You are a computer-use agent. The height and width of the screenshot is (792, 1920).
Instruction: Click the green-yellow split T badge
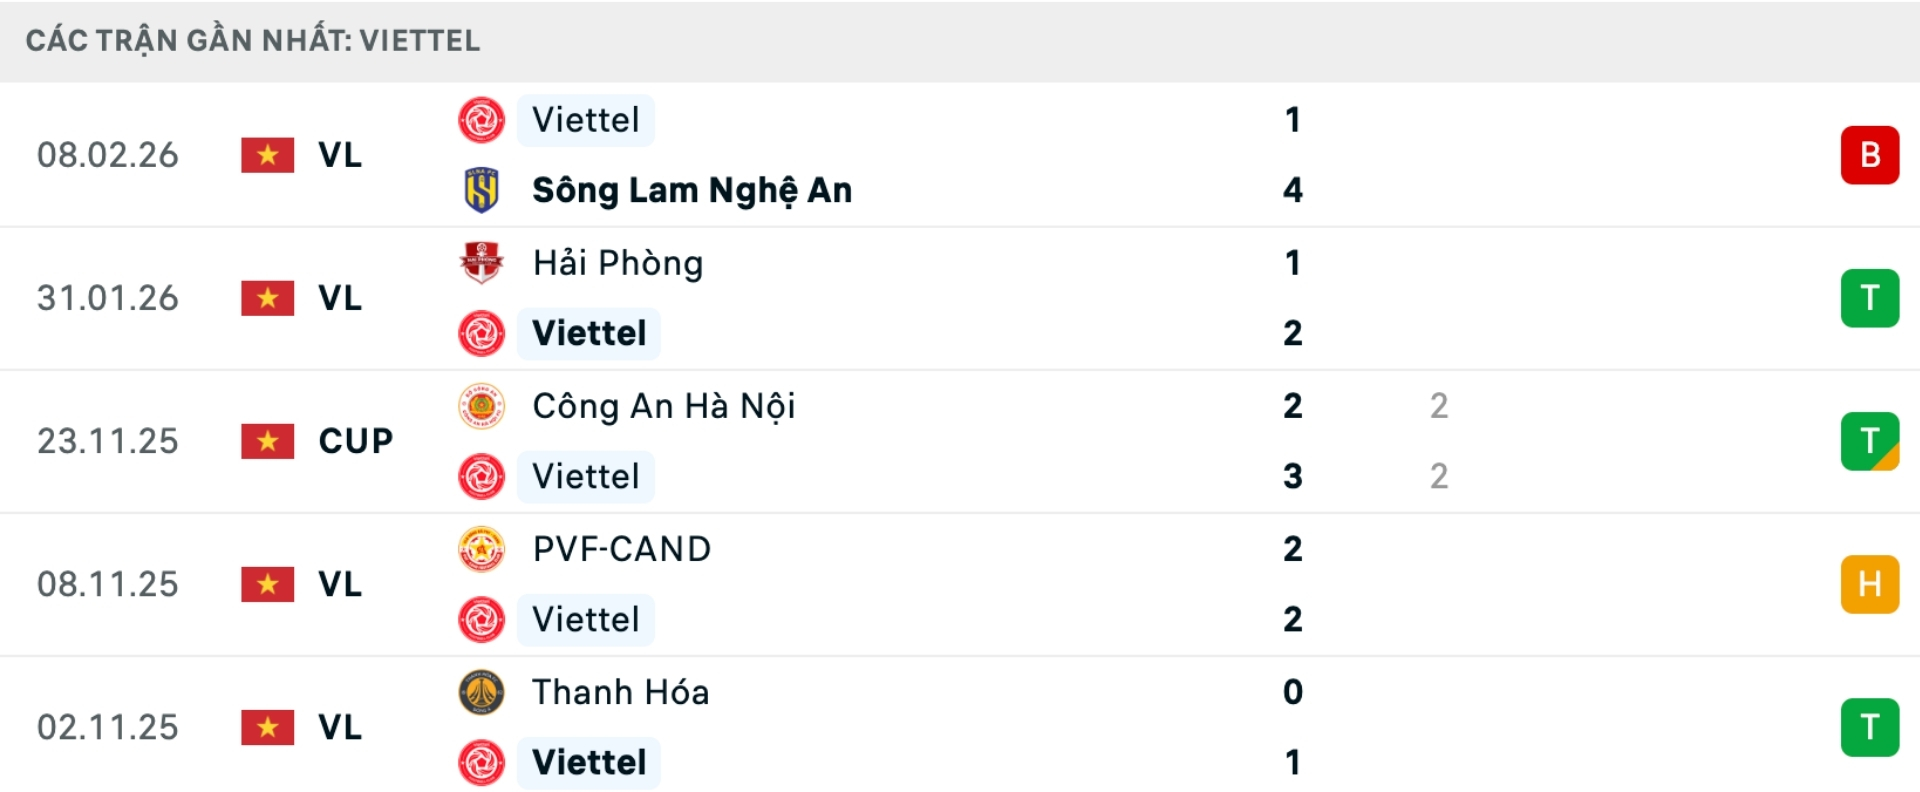1870,441
